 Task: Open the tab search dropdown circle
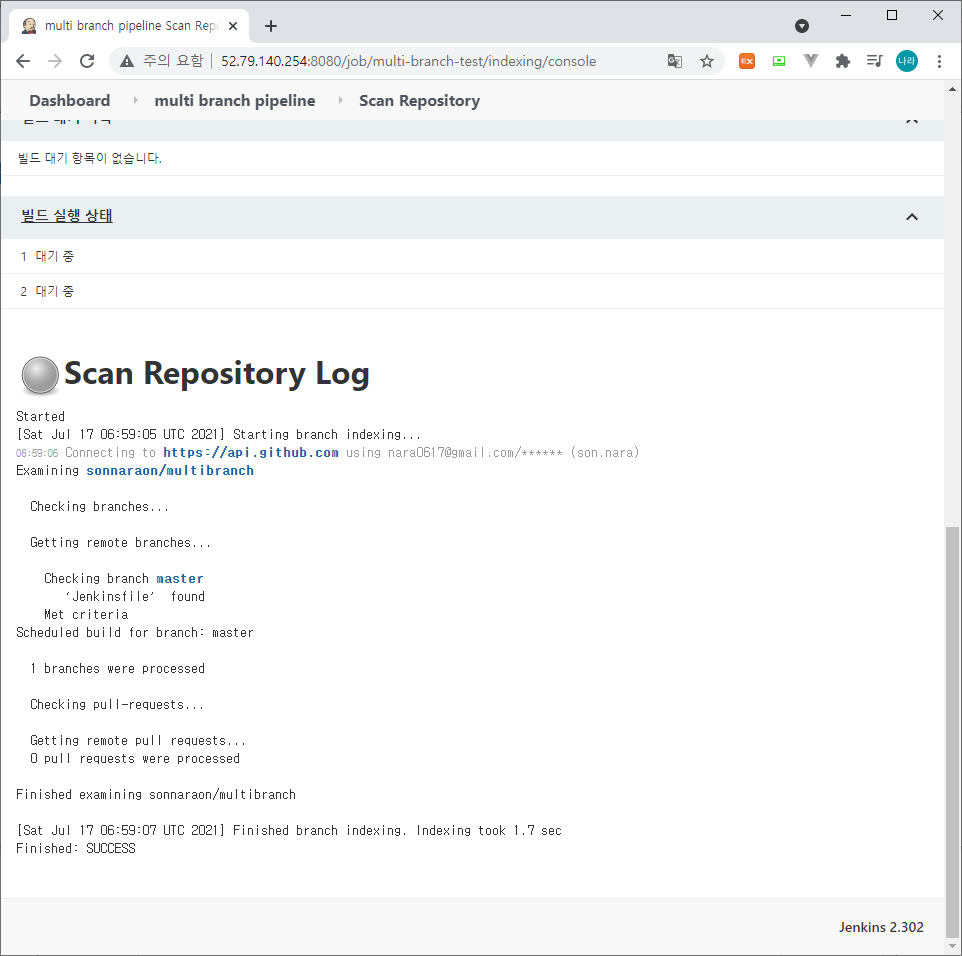tap(801, 26)
